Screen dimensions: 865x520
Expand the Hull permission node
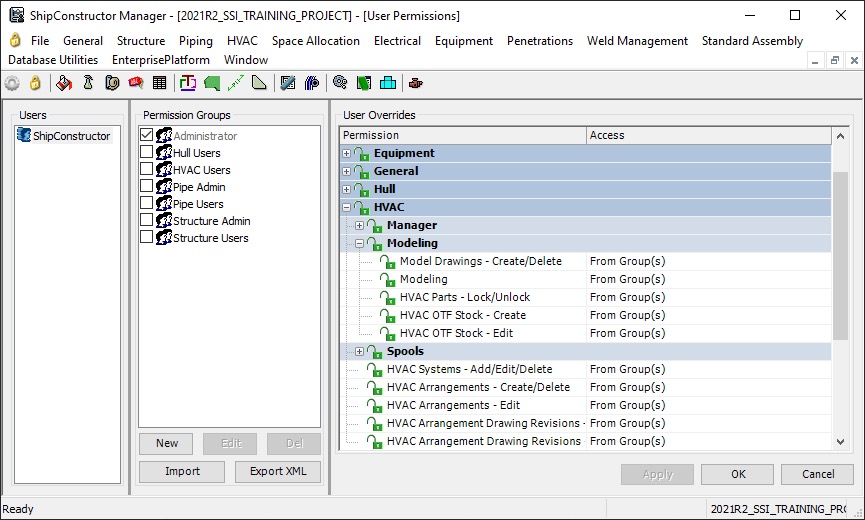pyautogui.click(x=346, y=190)
